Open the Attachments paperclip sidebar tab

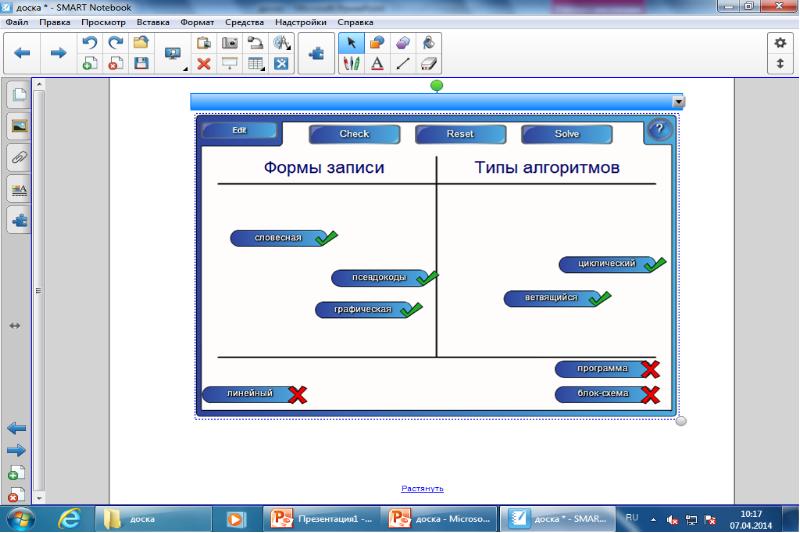(x=18, y=157)
